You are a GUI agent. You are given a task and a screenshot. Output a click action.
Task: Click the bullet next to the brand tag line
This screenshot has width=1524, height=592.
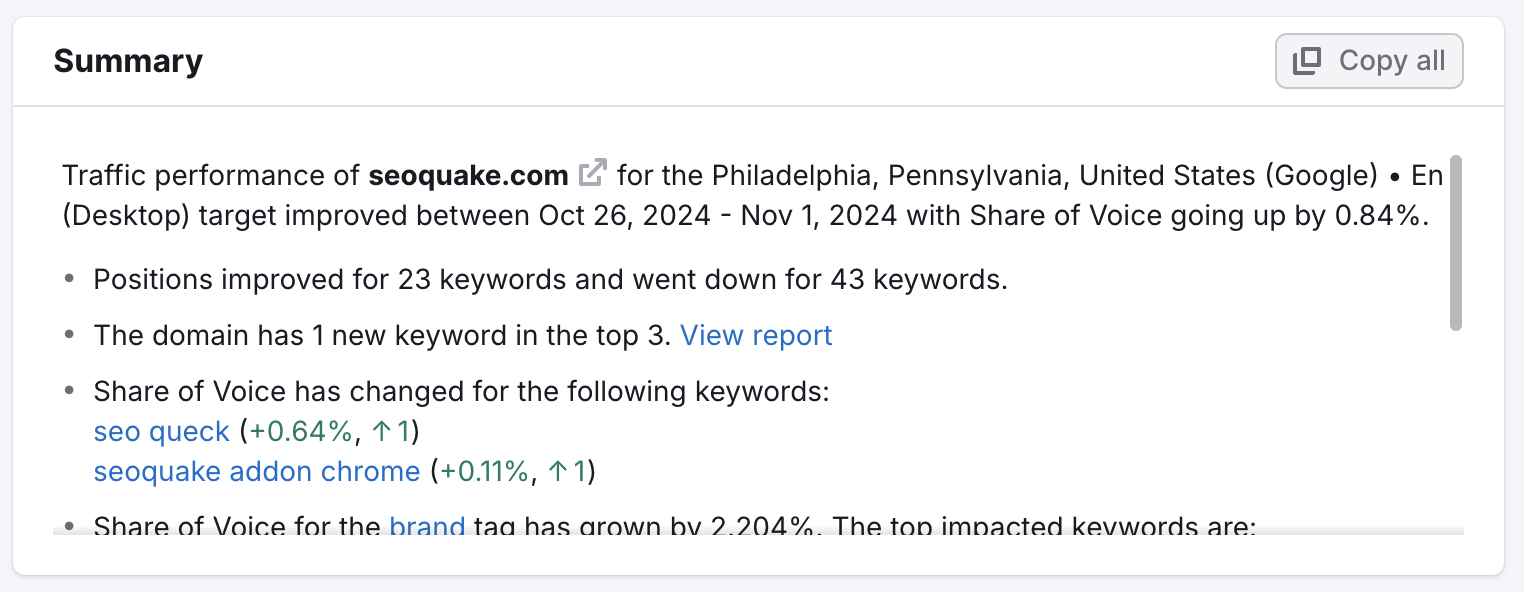pyautogui.click(x=68, y=525)
